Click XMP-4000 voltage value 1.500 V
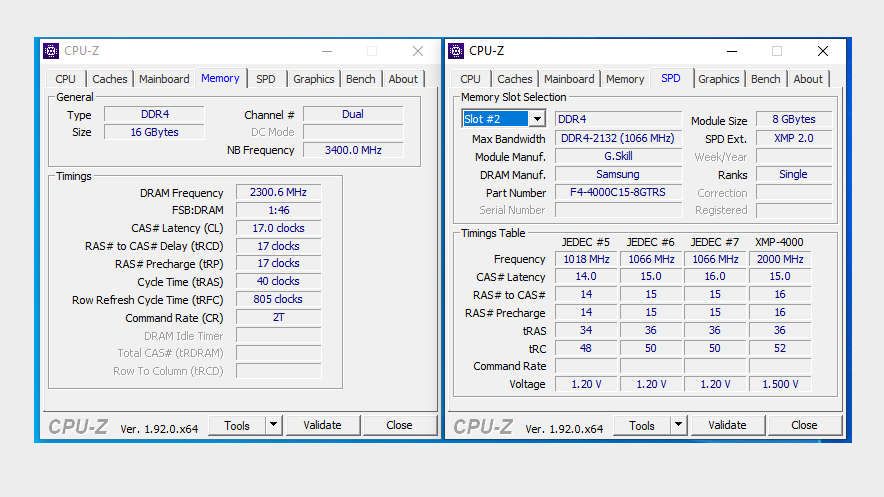884x497 pixels. [780, 384]
